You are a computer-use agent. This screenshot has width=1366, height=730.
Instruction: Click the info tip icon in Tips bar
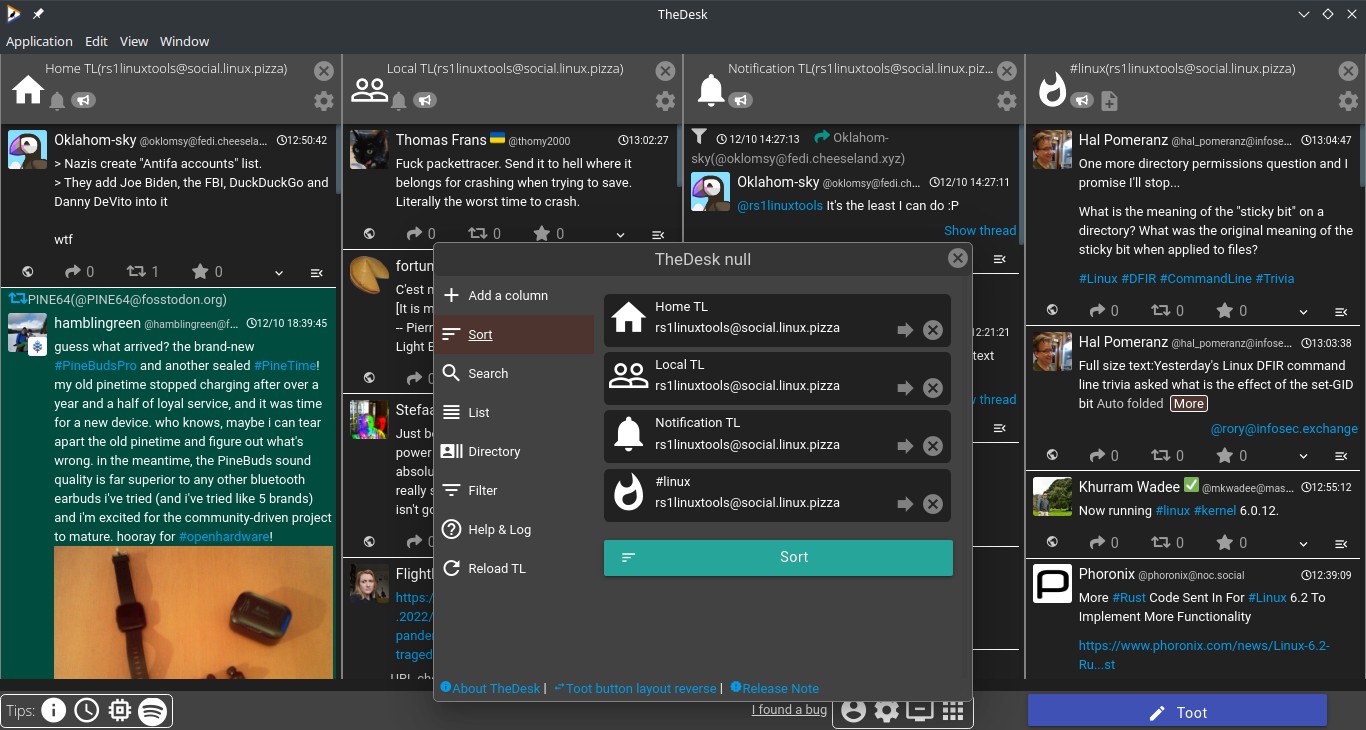click(54, 711)
